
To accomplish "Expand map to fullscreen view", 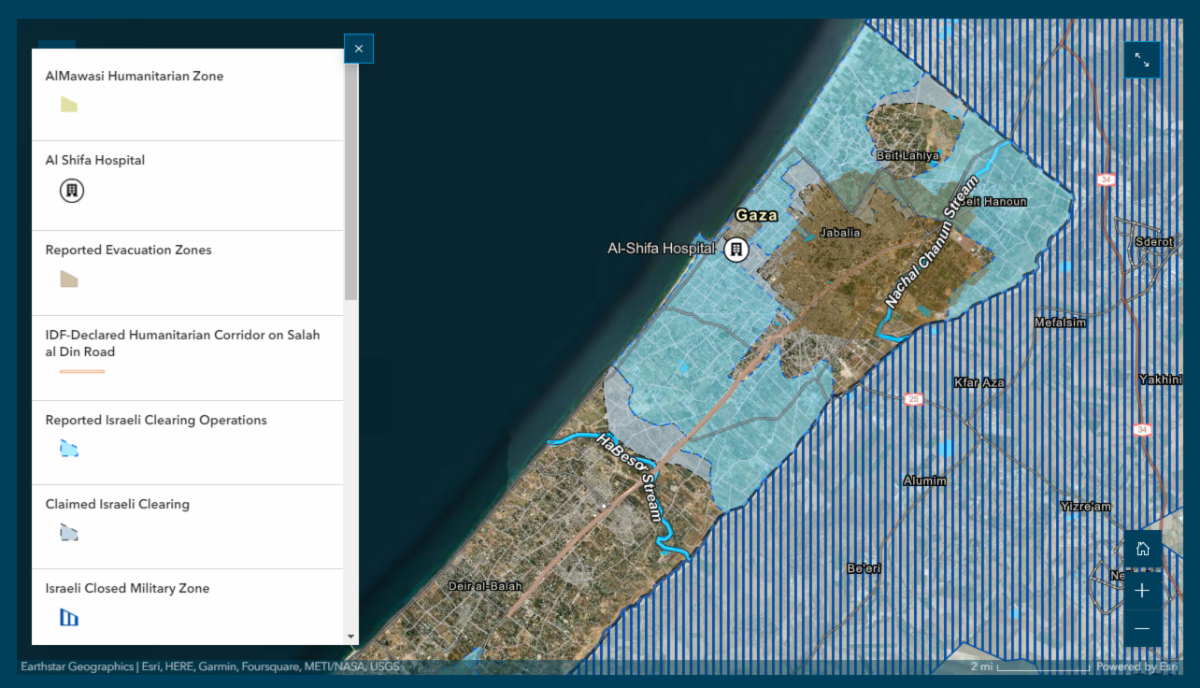I will 1142,60.
